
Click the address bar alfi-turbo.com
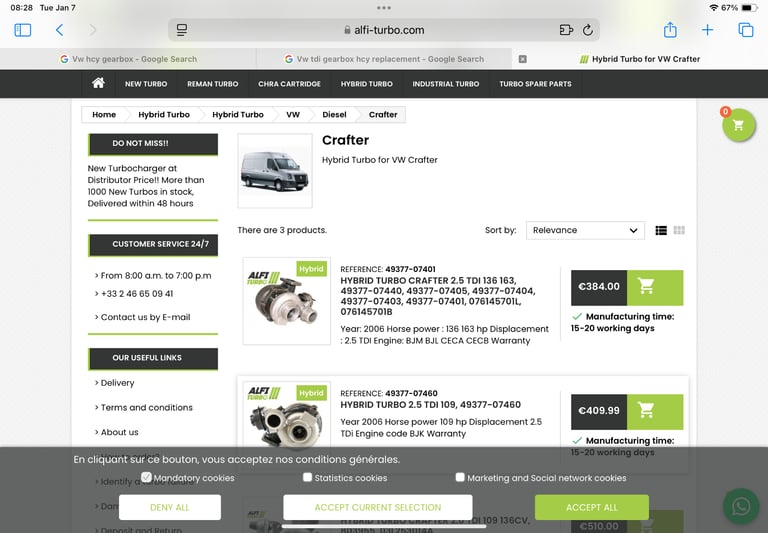(x=384, y=30)
